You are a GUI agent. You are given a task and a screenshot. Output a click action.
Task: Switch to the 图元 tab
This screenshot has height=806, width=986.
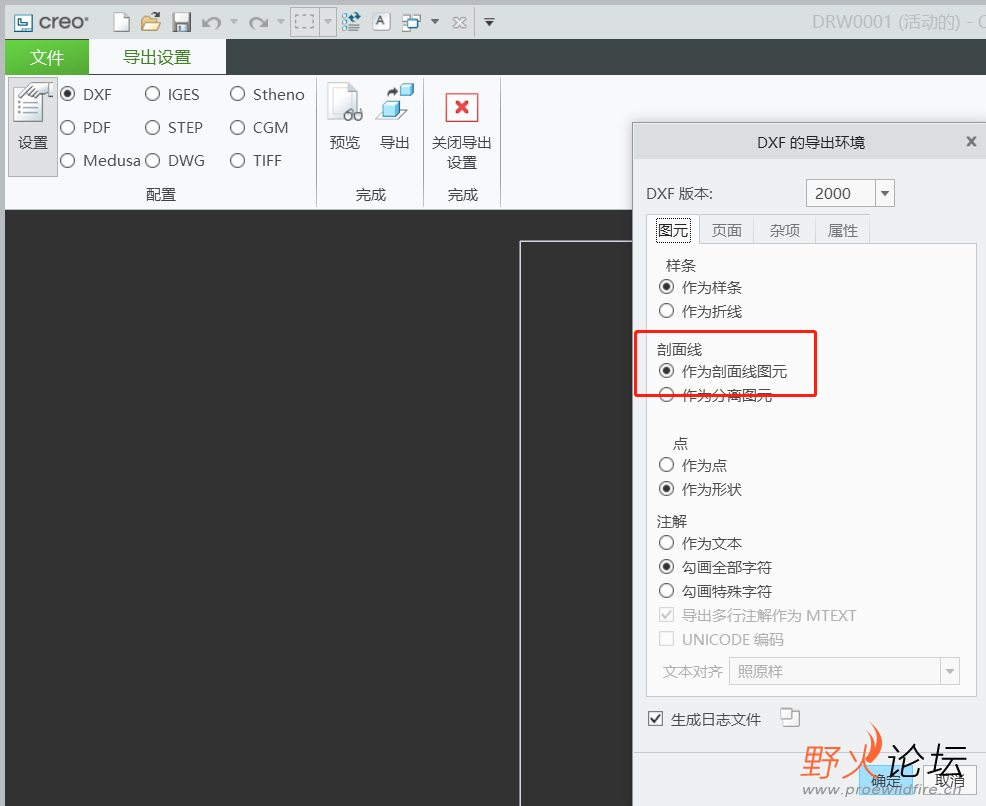tap(673, 230)
